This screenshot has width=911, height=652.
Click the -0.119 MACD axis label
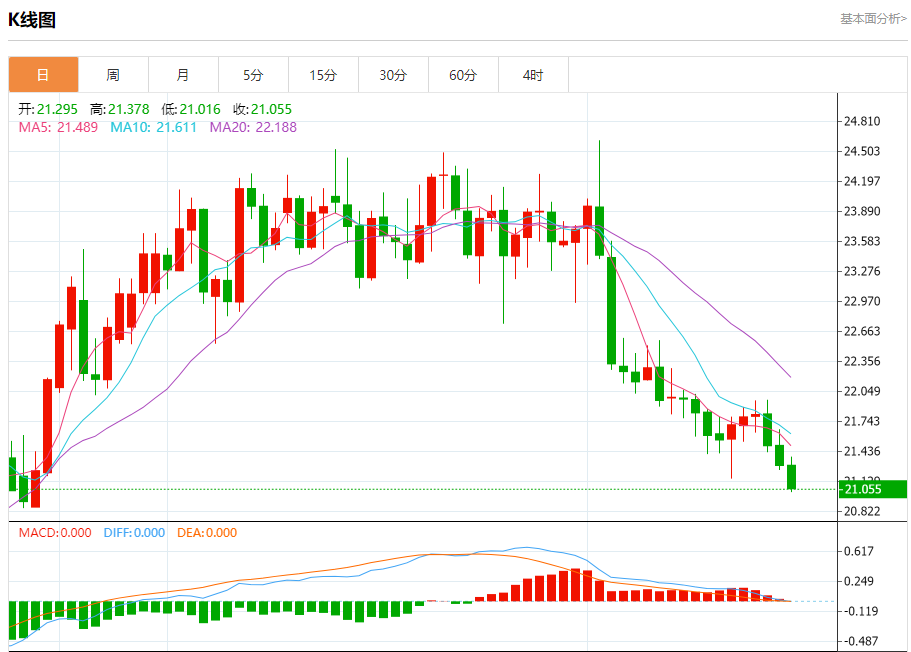[861, 611]
